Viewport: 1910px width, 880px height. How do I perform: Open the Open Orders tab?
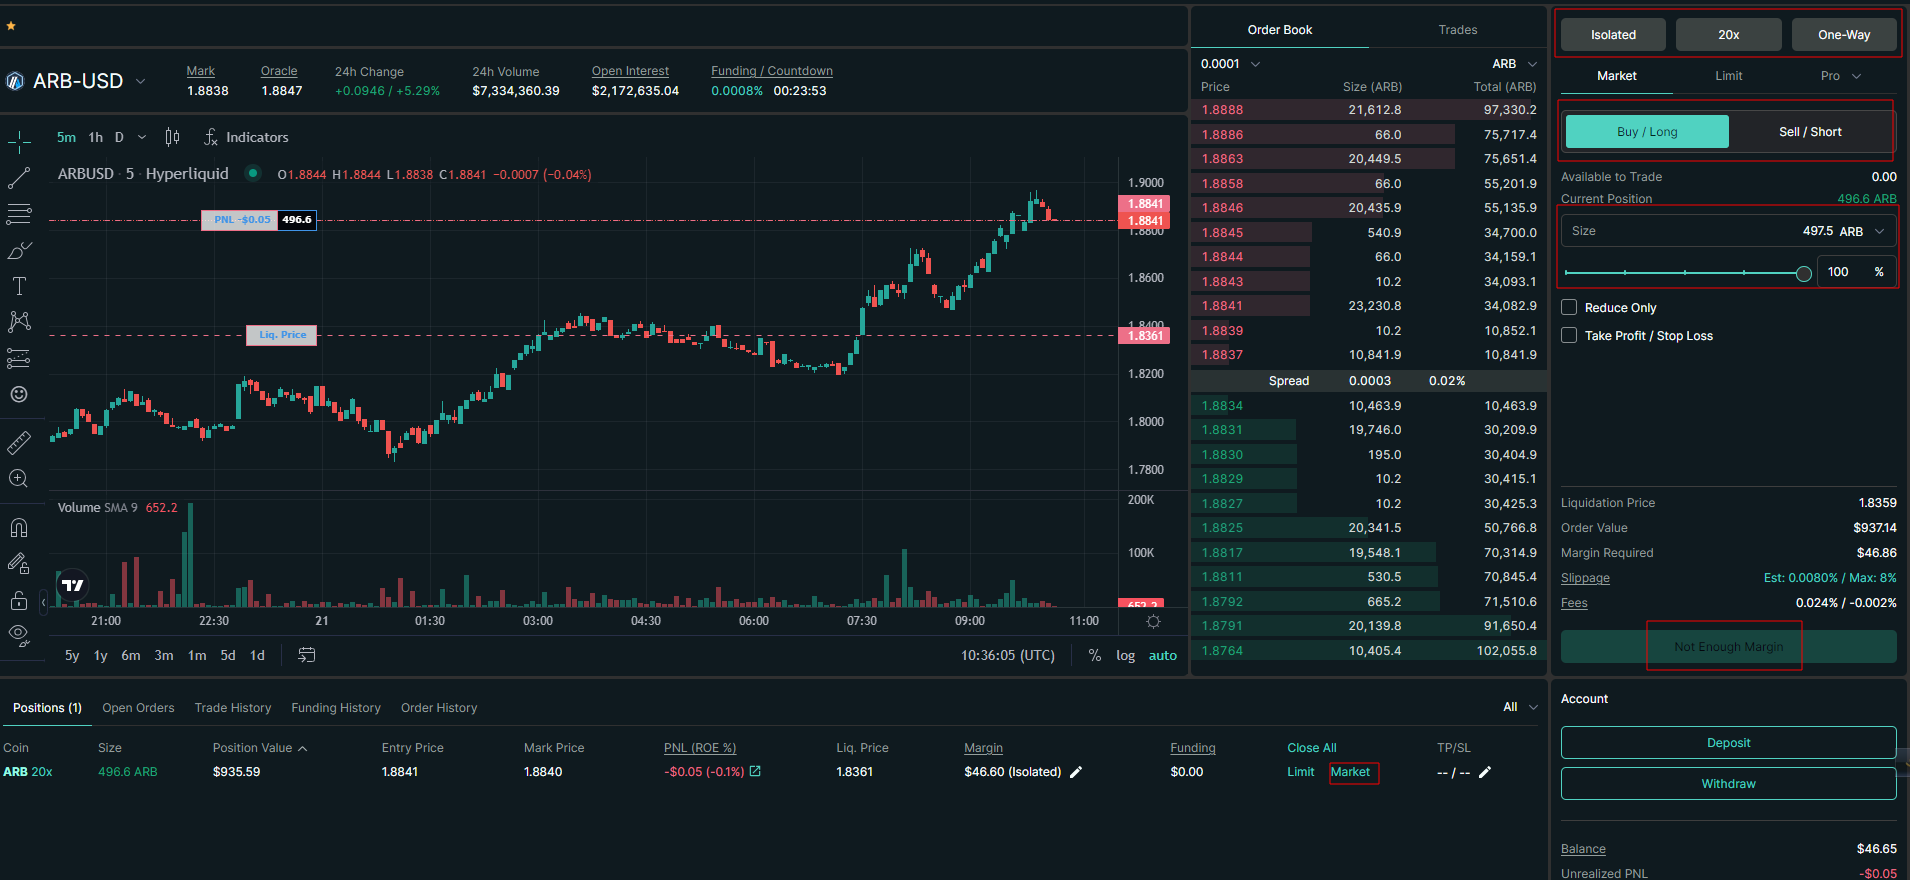click(138, 708)
